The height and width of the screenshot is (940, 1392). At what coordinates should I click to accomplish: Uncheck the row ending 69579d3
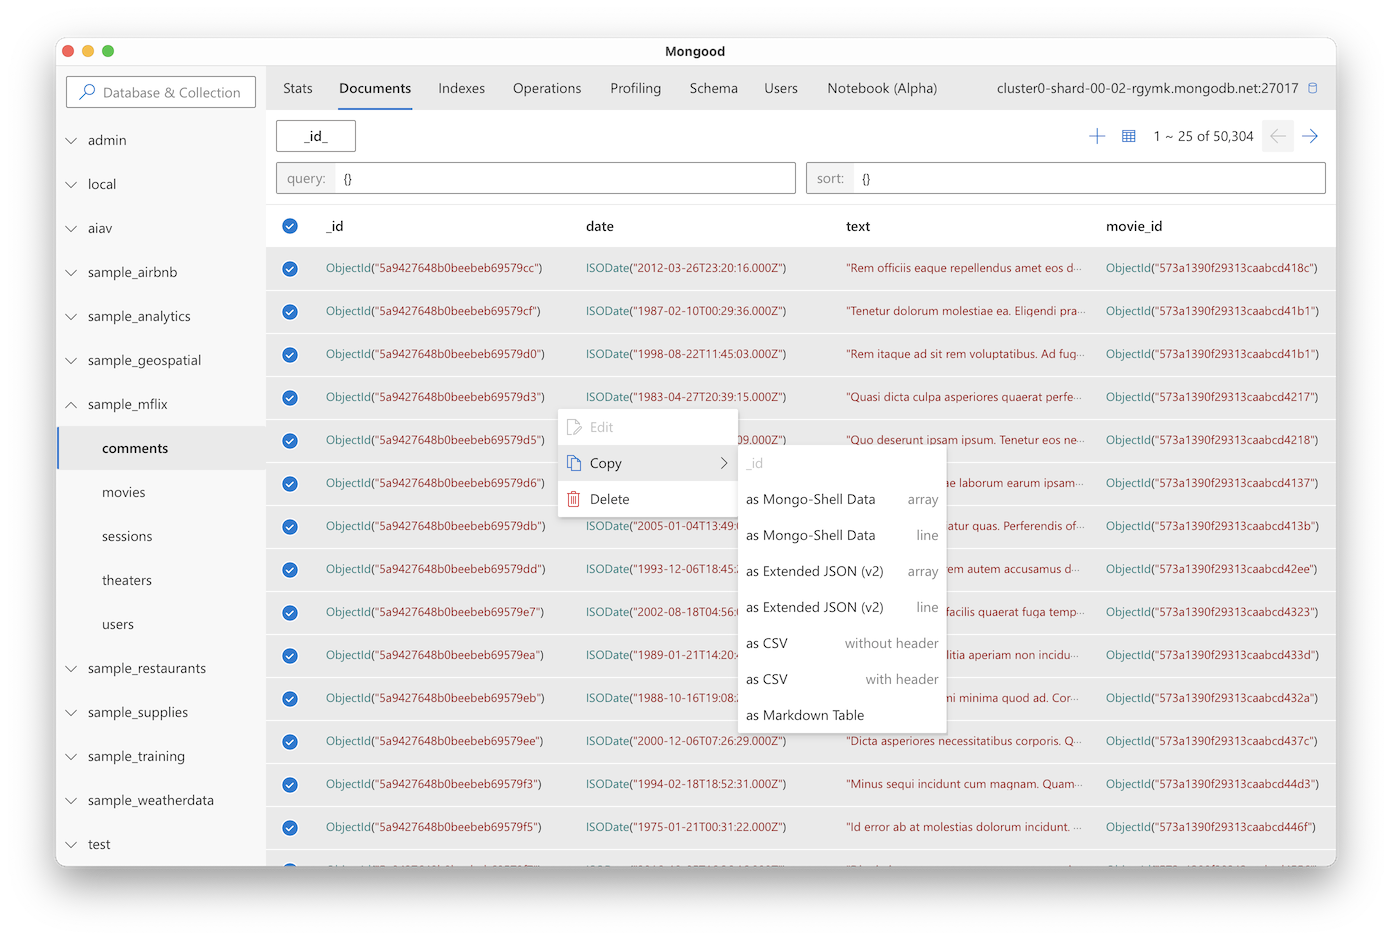tap(290, 397)
